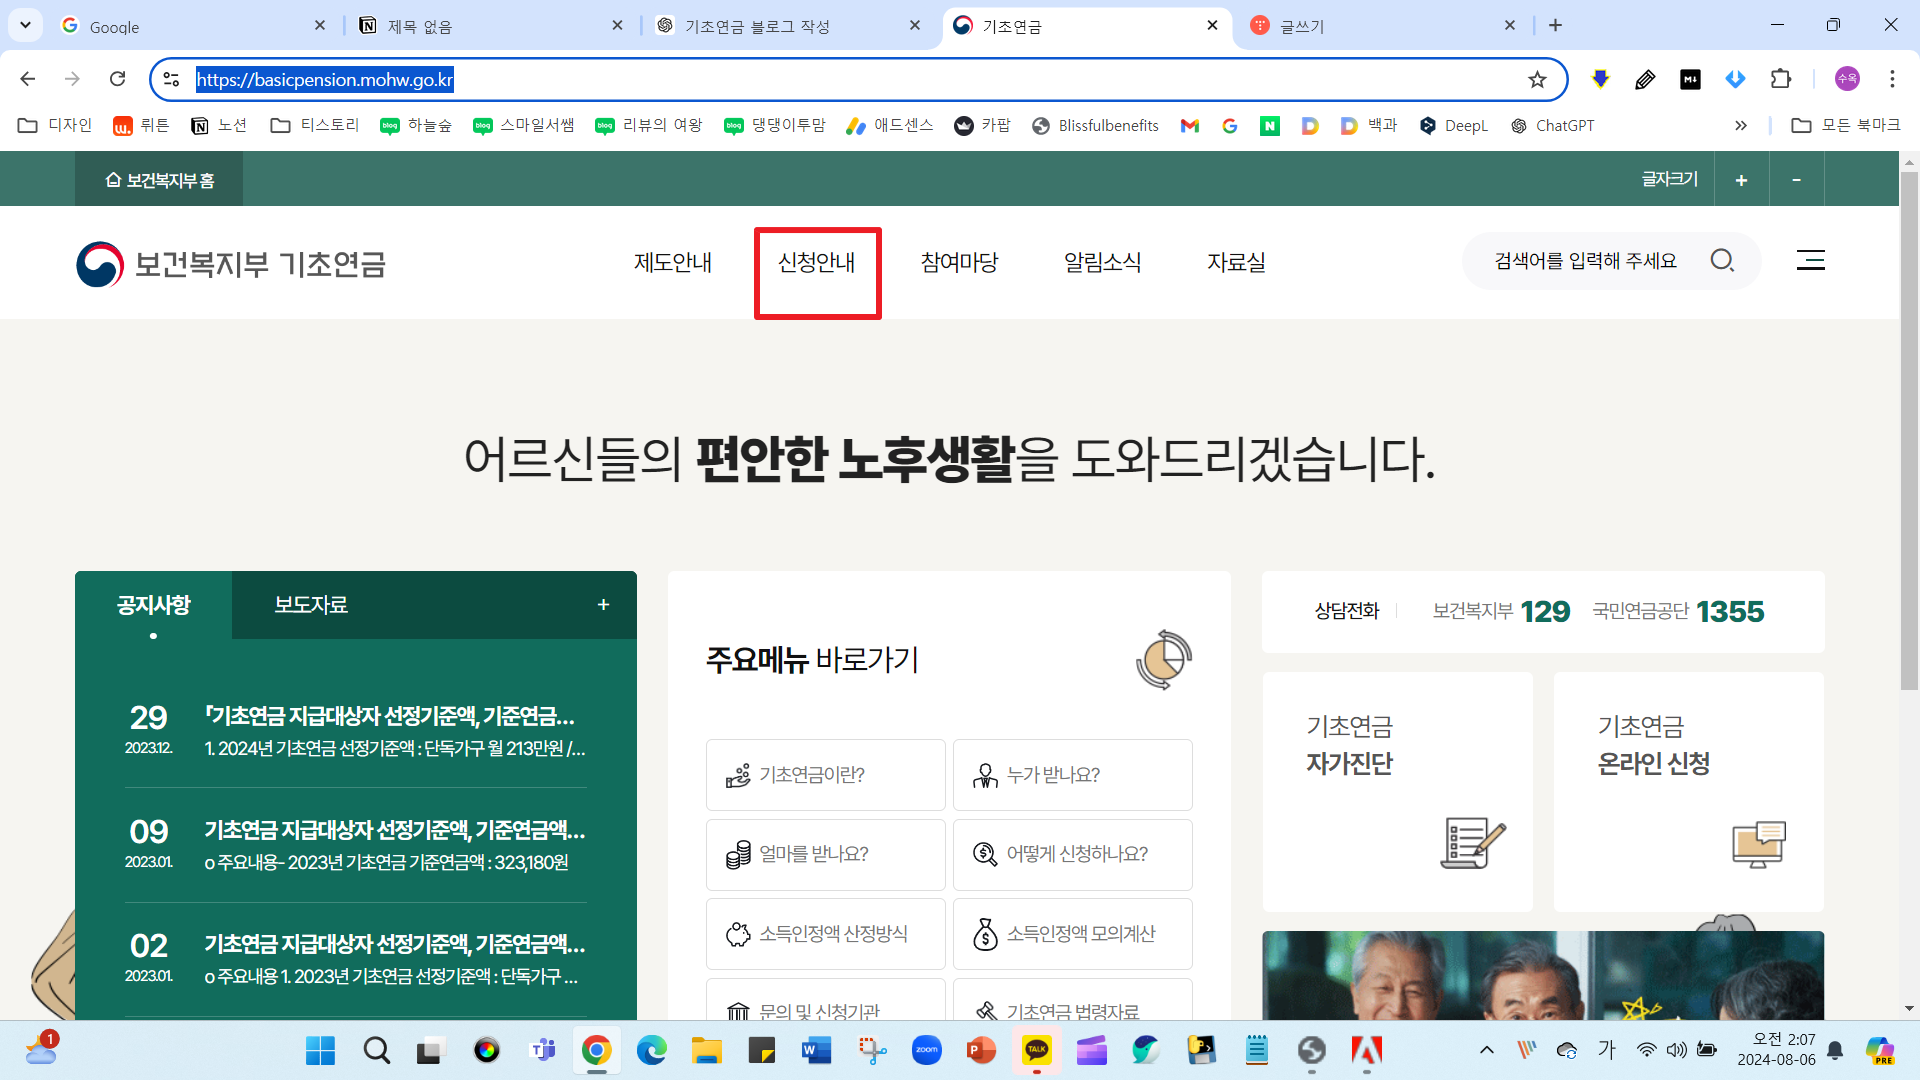Bookmark this page with the star icon
The width and height of the screenshot is (1920, 1080).
[1537, 80]
